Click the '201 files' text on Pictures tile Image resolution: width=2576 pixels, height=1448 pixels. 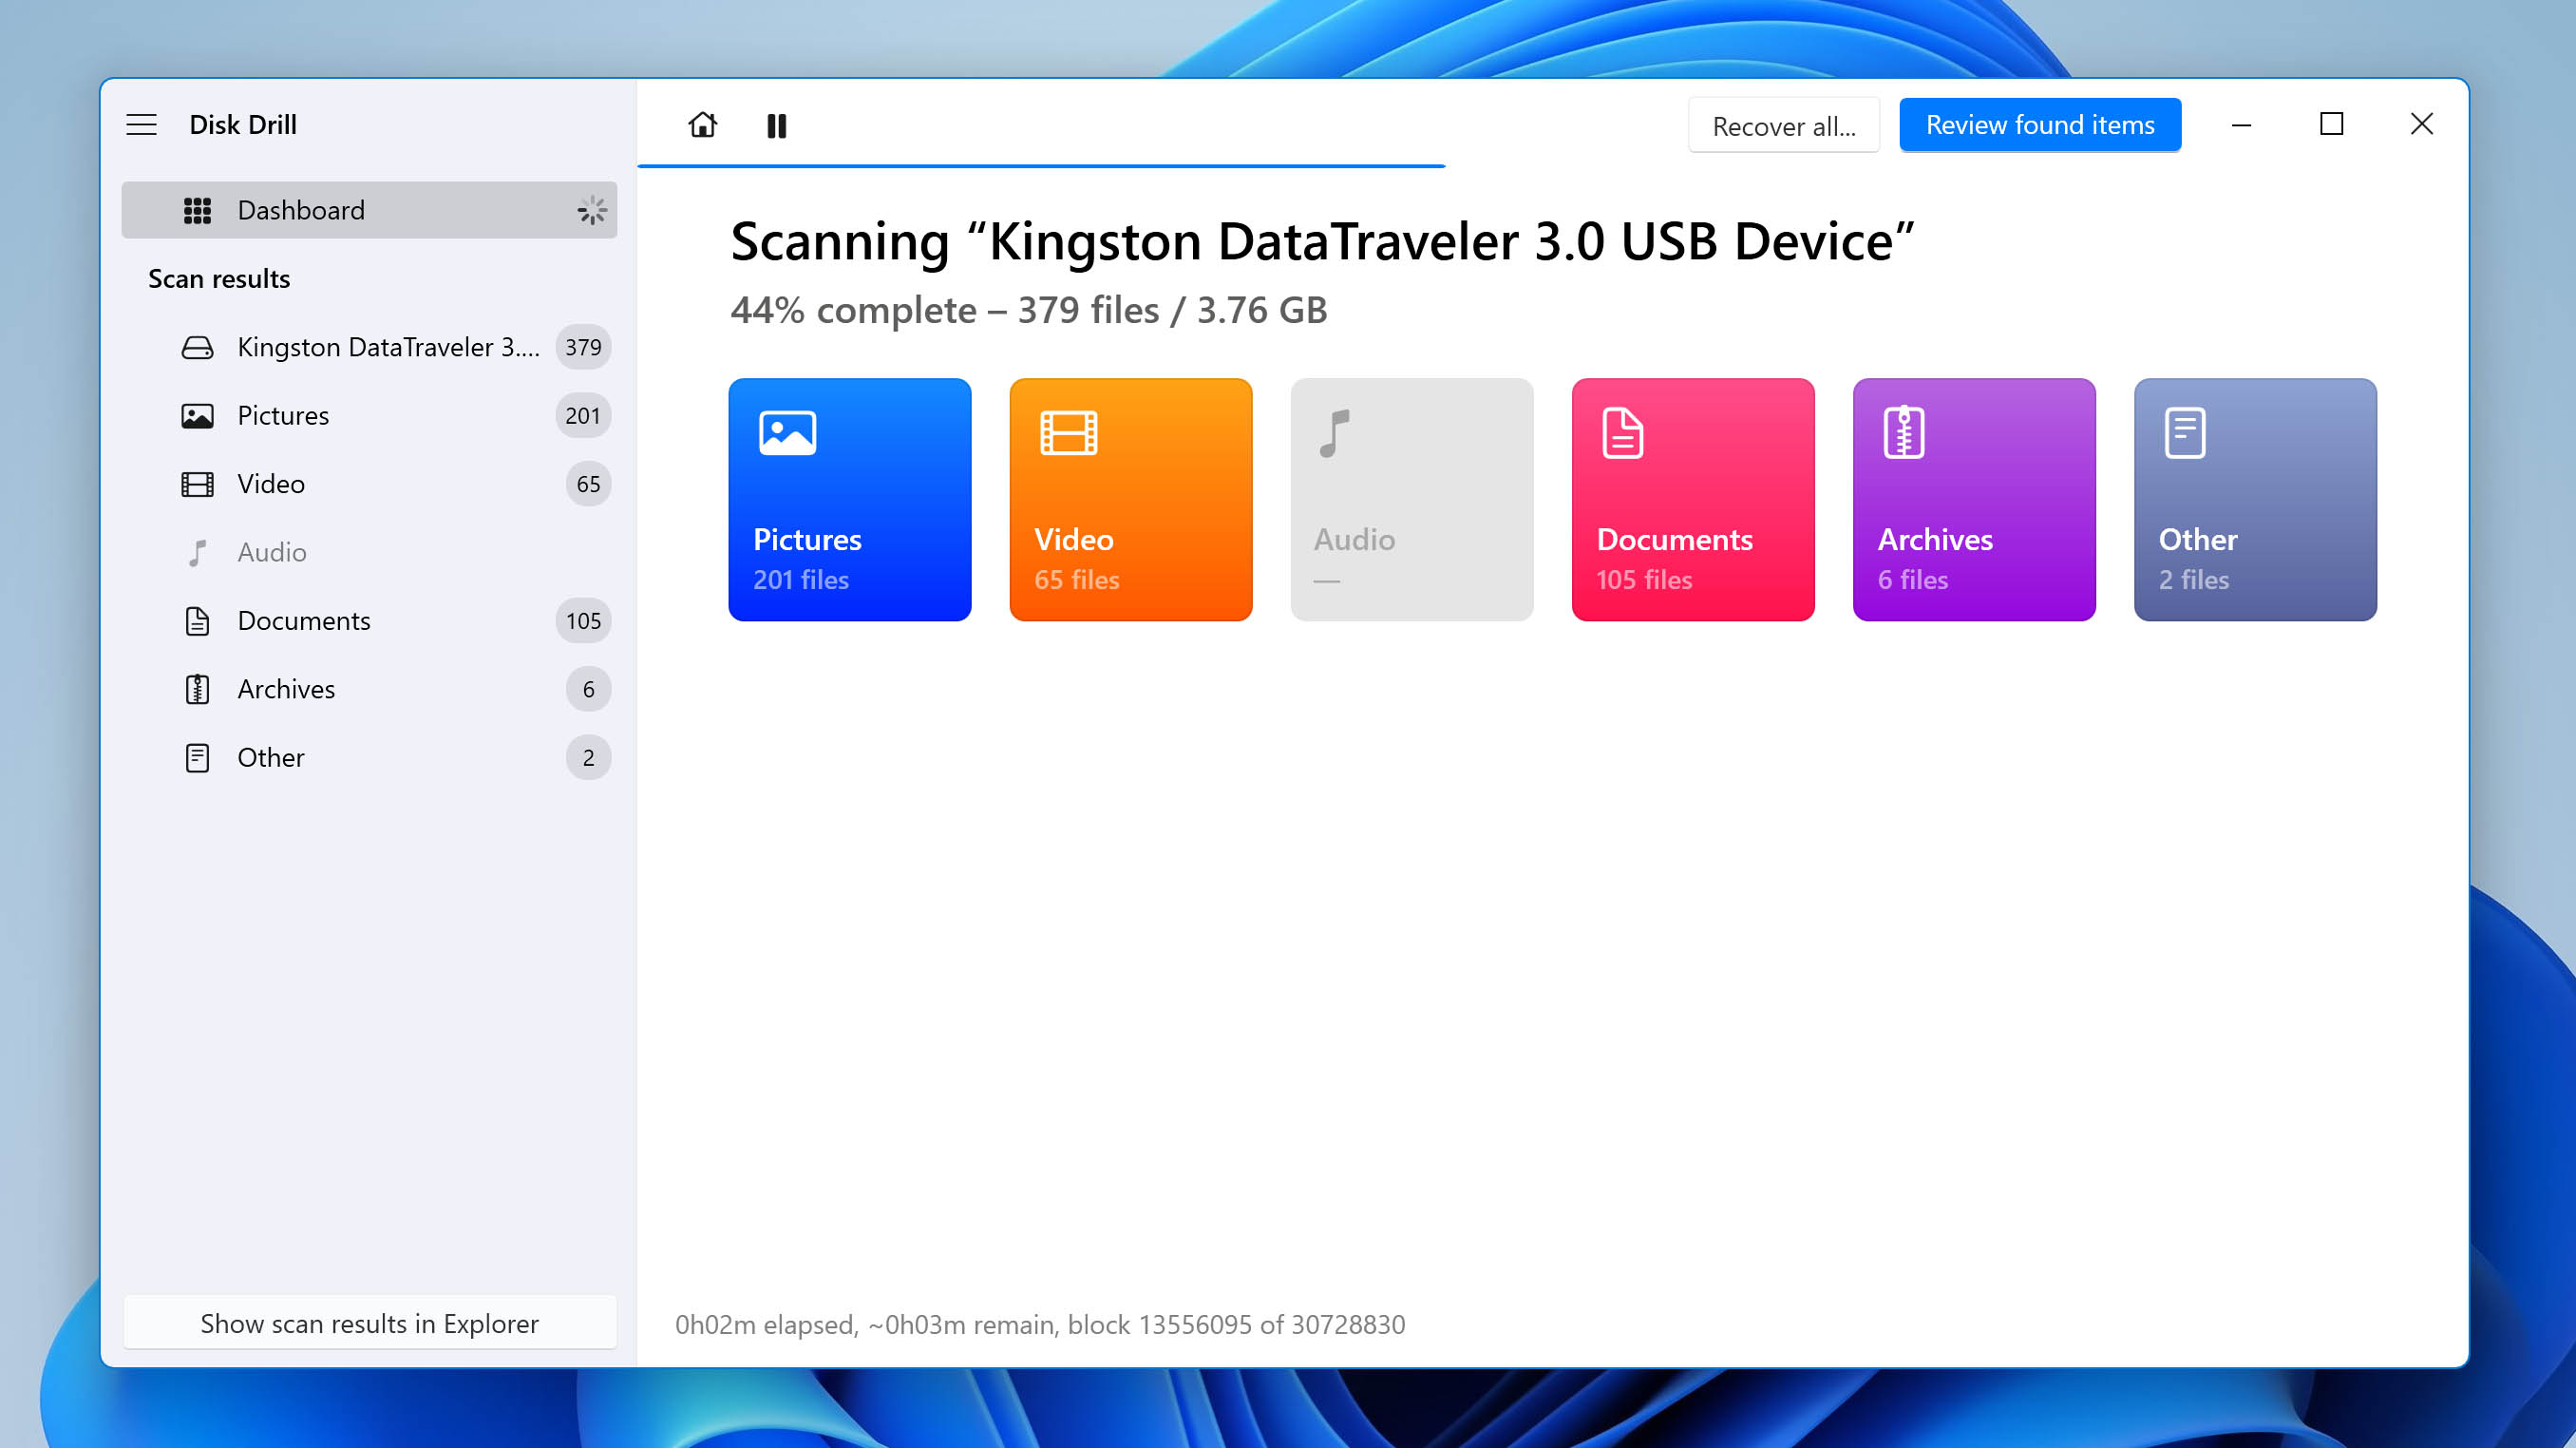(800, 580)
